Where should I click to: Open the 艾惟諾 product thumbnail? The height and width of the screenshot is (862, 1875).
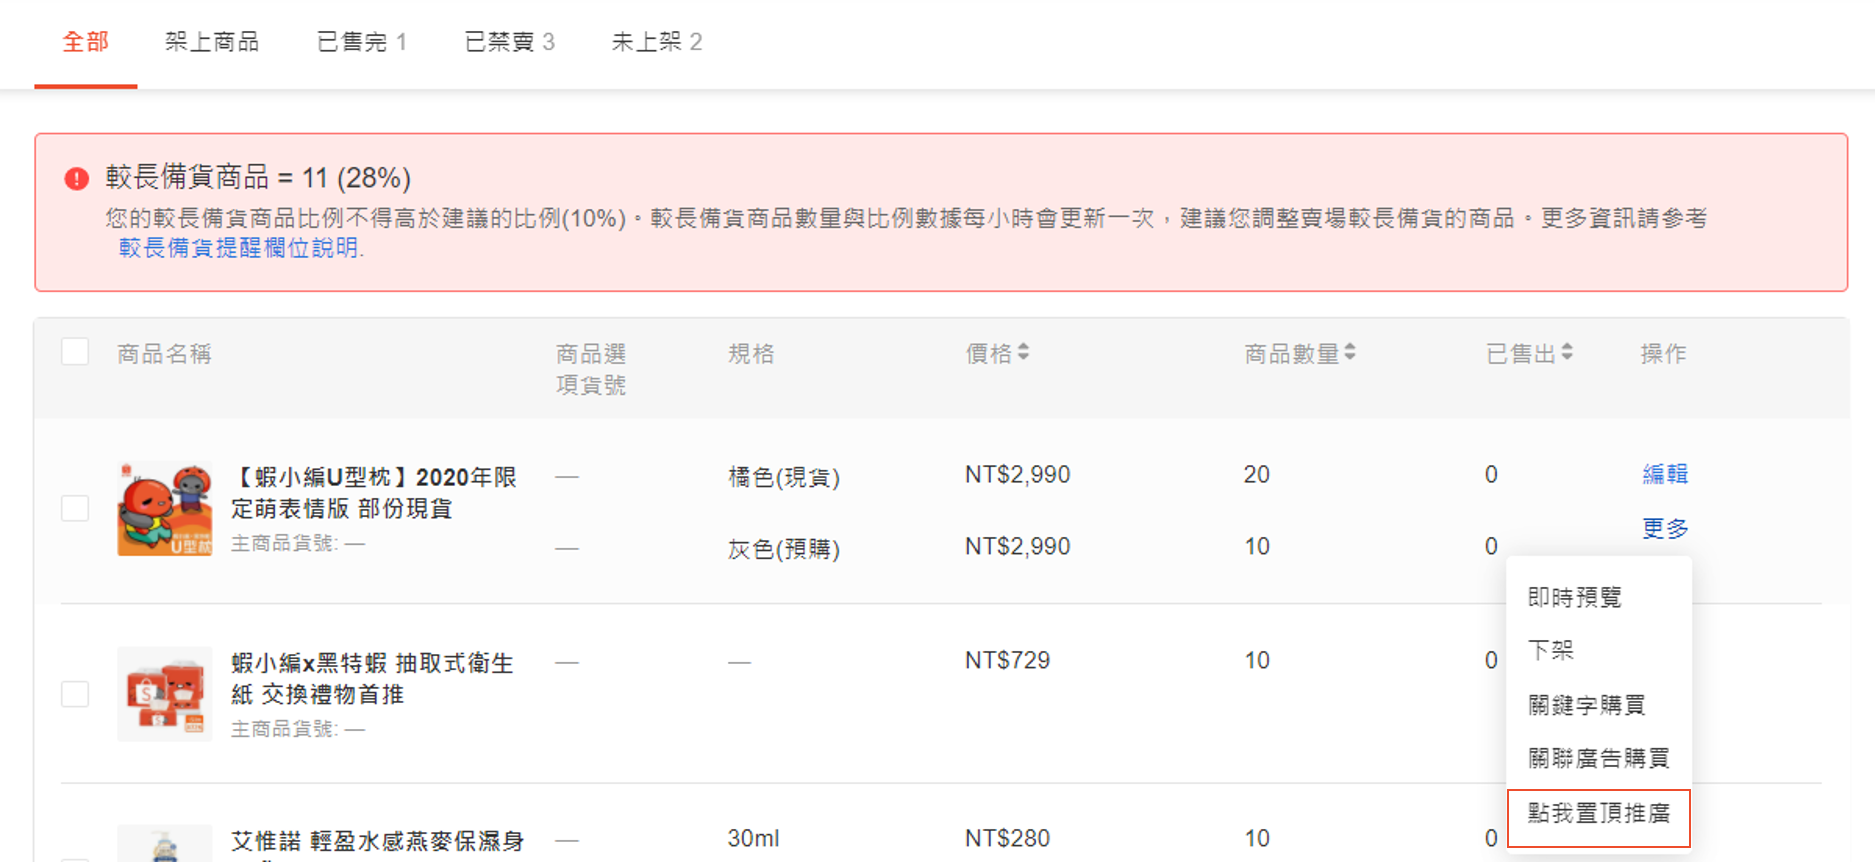pos(165,843)
